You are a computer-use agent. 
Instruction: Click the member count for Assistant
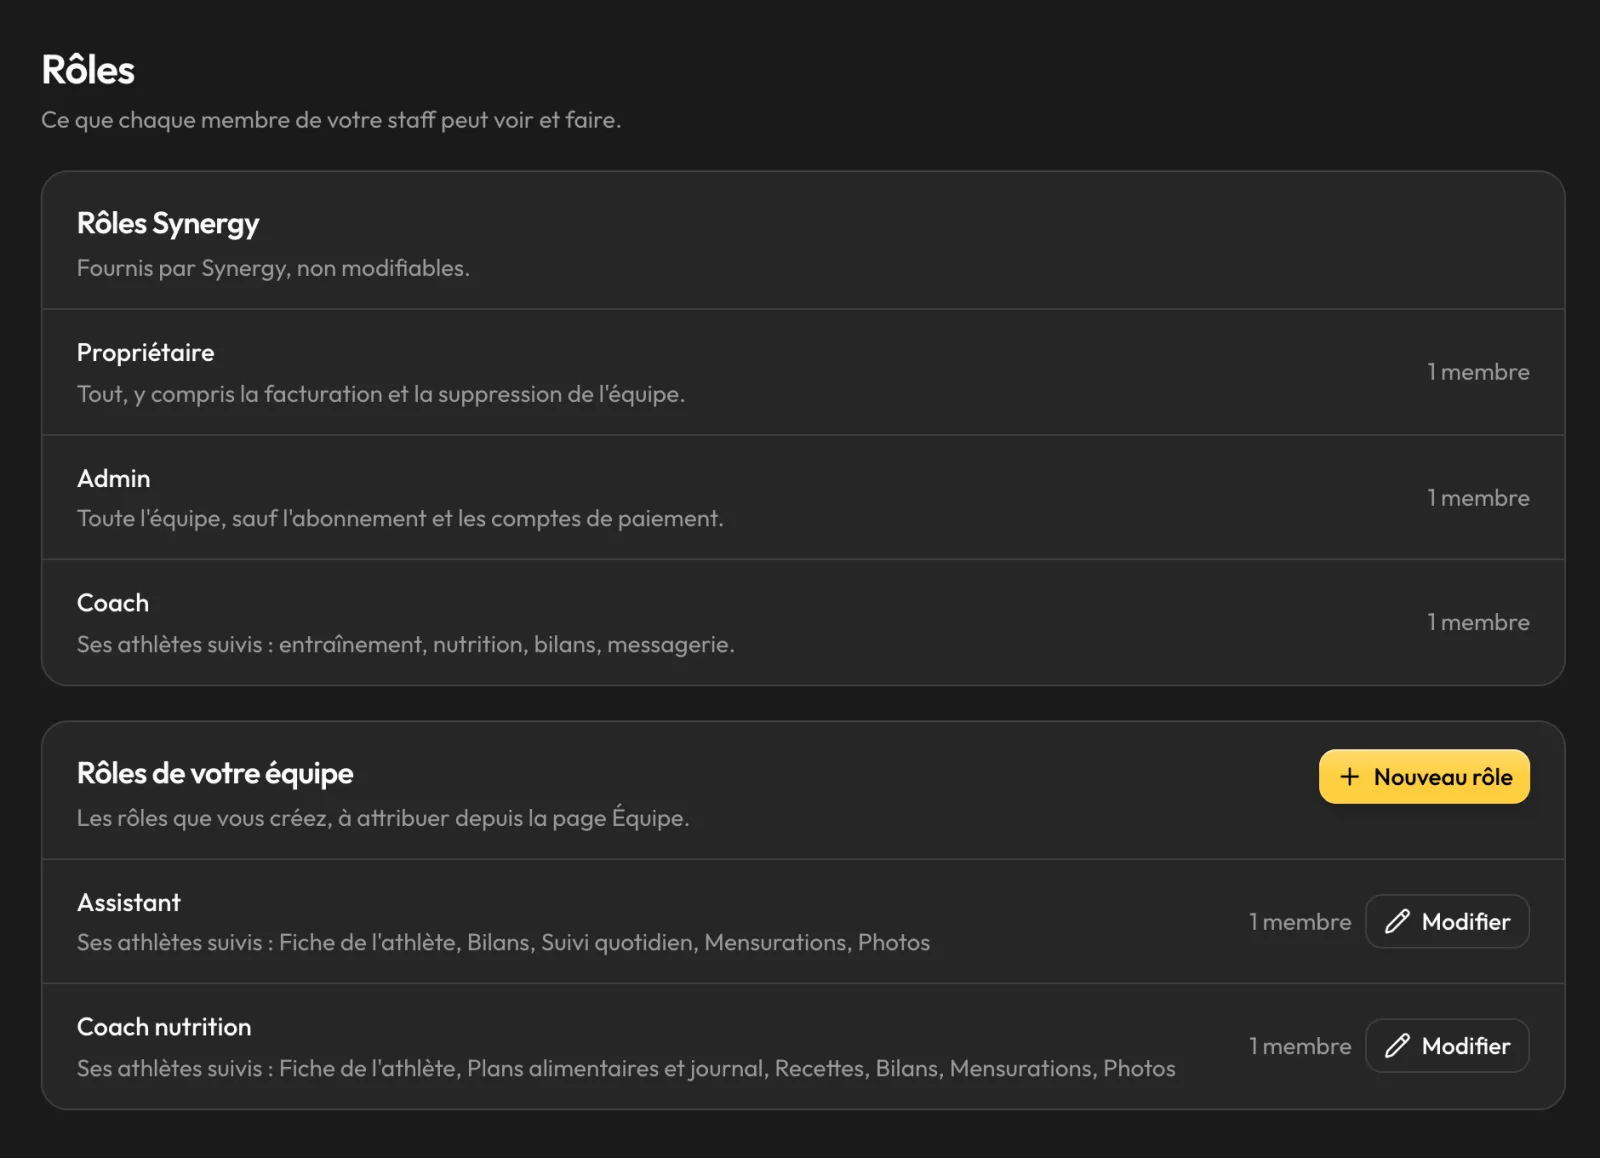[x=1300, y=922]
